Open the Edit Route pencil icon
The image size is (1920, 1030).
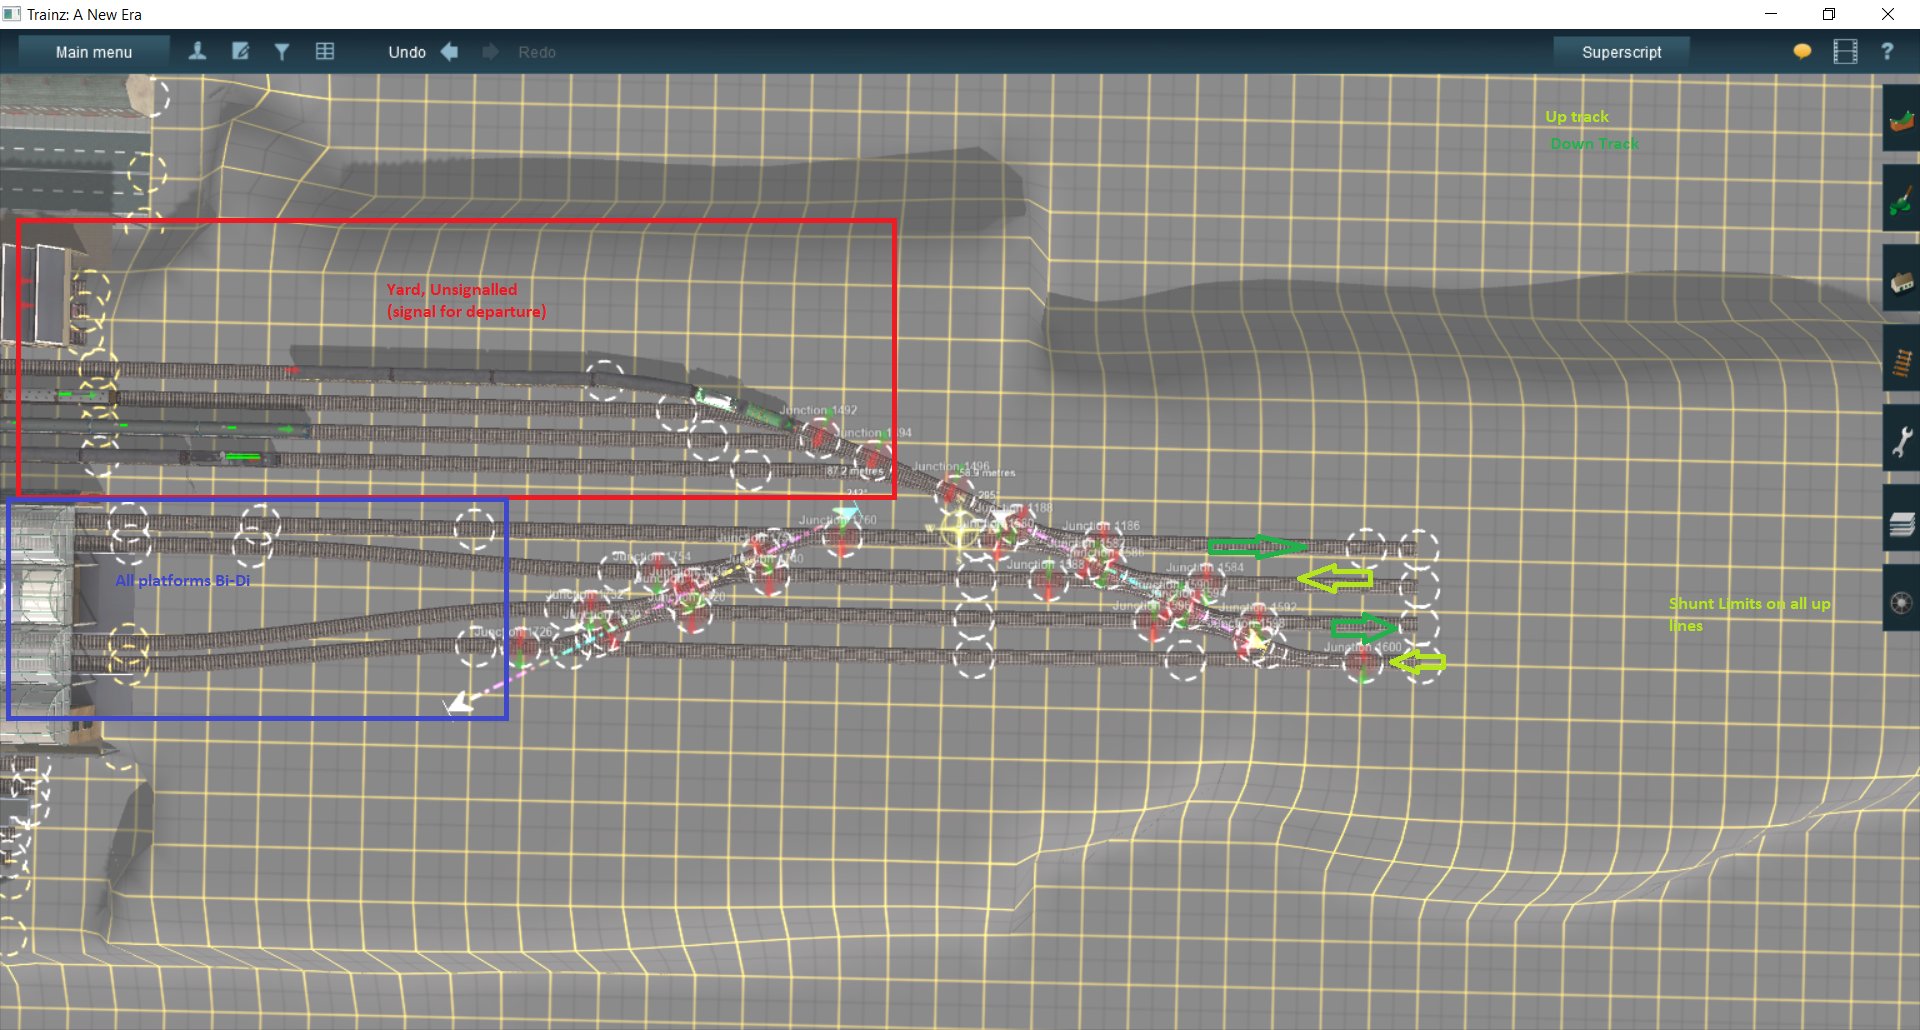240,51
